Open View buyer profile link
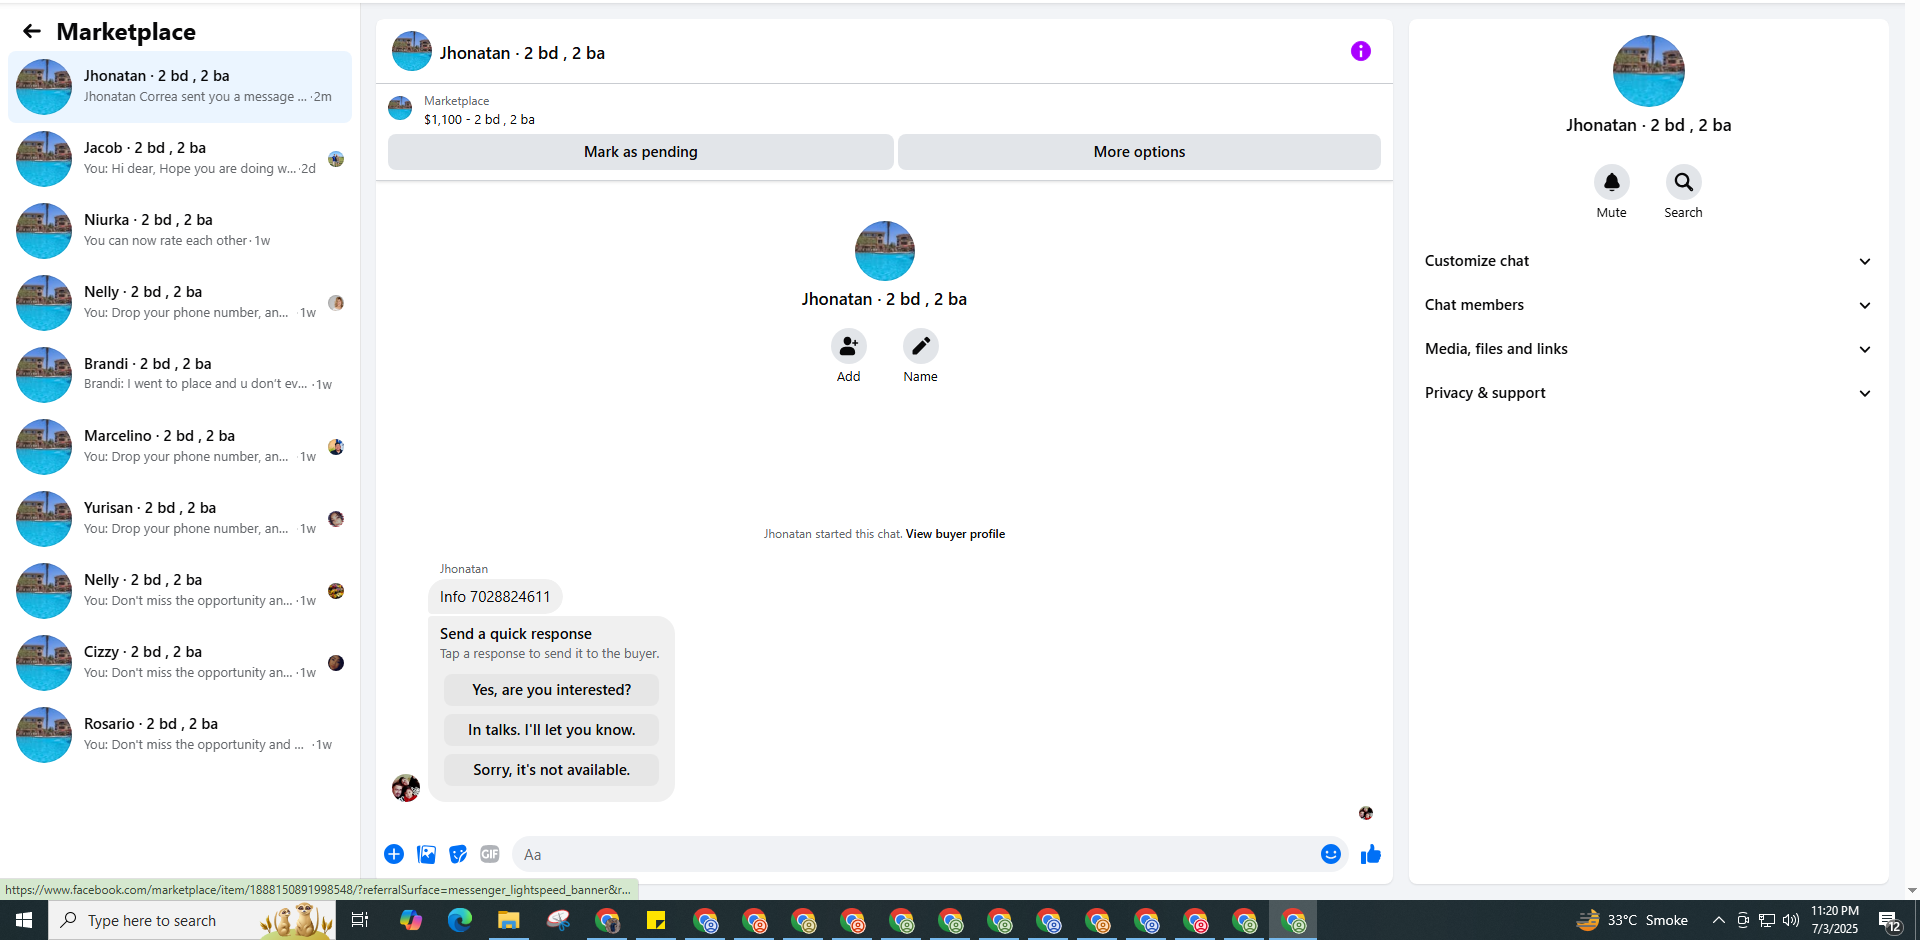Viewport: 1920px width, 940px height. coord(955,534)
